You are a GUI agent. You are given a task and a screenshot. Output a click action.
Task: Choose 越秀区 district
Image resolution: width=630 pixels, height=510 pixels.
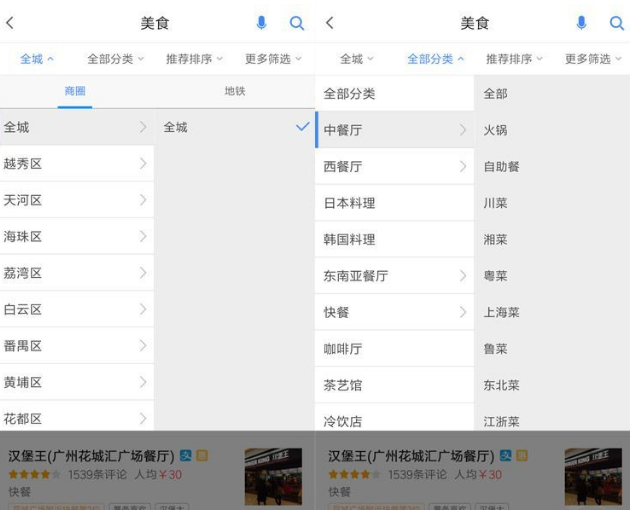(x=77, y=164)
